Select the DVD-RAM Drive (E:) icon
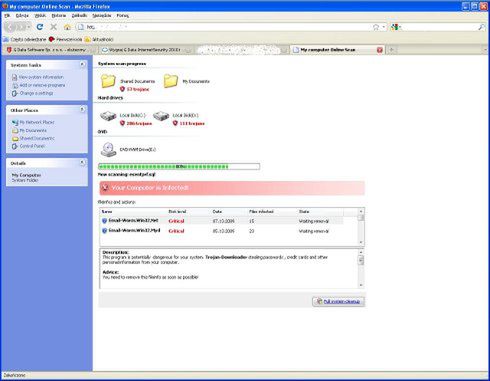This screenshot has height=381, width=490. 109,149
